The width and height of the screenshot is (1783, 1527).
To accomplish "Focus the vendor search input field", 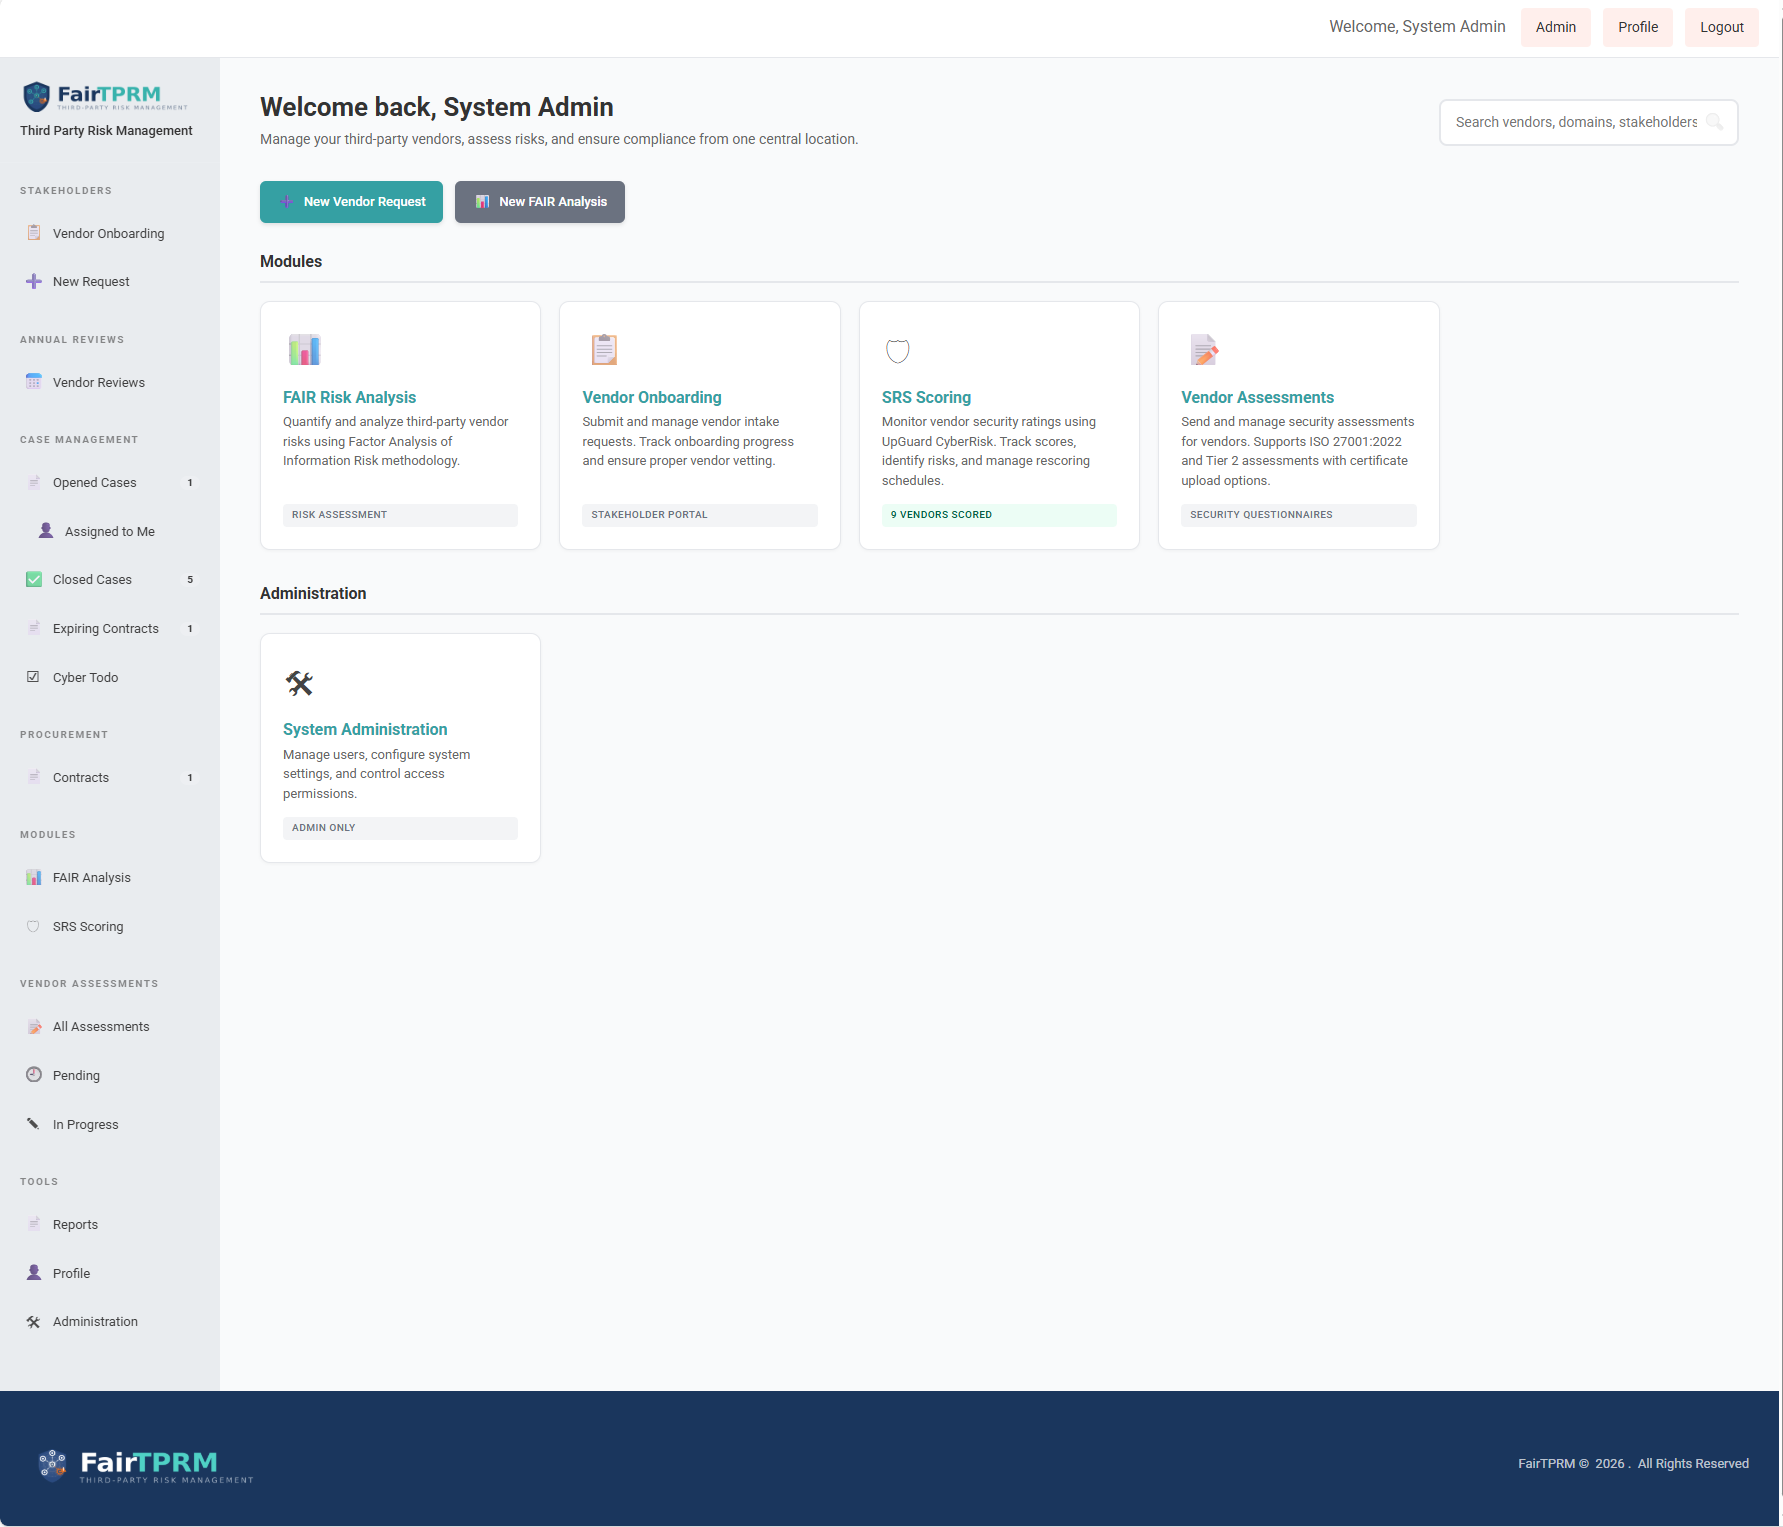I will coord(1575,122).
